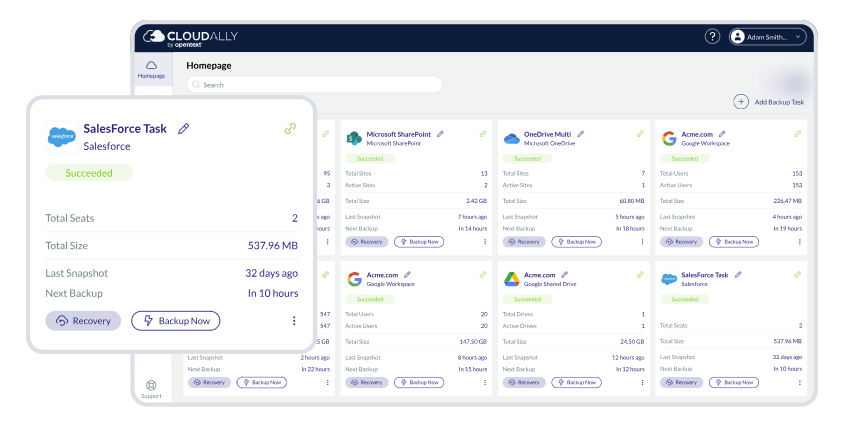Screen dimensions: 844x424
Task: Click the CloudAlly logo in header
Action: pyautogui.click(x=190, y=37)
